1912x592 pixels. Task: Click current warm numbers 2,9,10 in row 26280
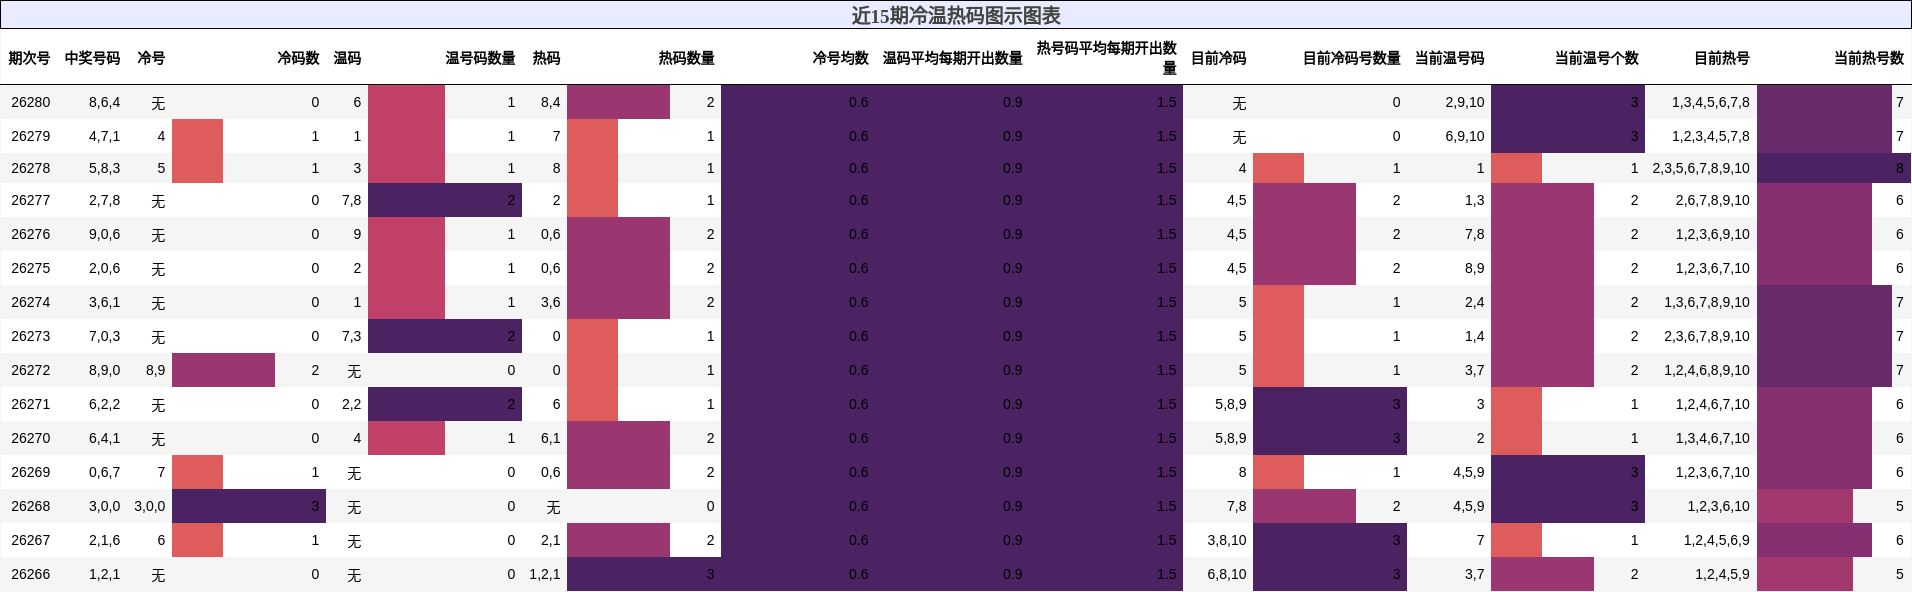pos(1465,102)
